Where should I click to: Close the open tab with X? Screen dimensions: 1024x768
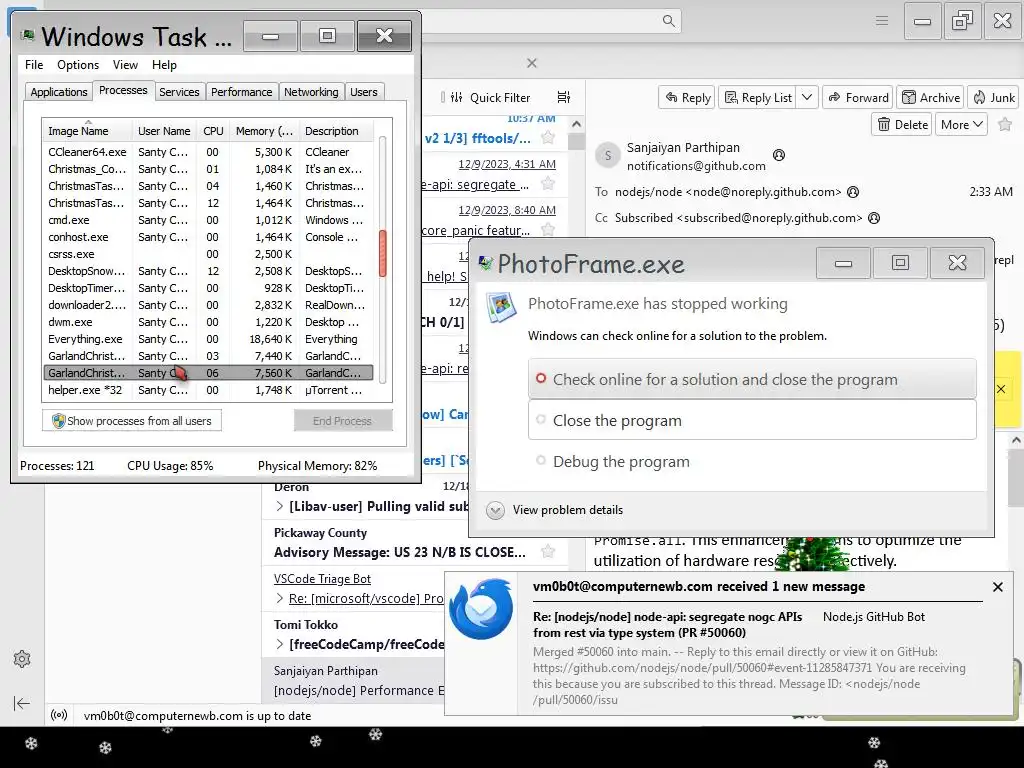pos(532,63)
